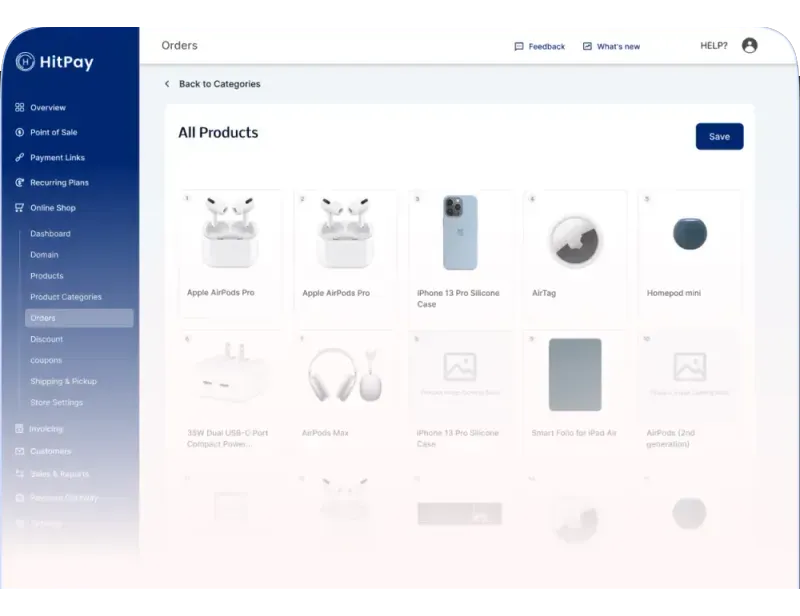Click the Feedback speech bubble icon

(519, 46)
